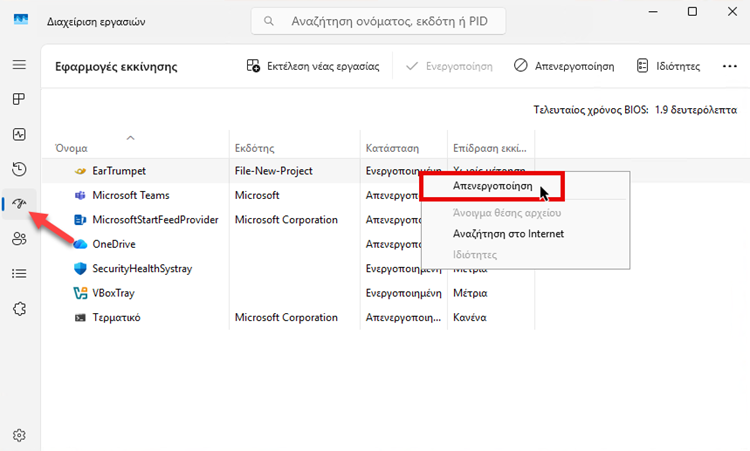Sort by the 'Όνομα' column header

[72, 147]
